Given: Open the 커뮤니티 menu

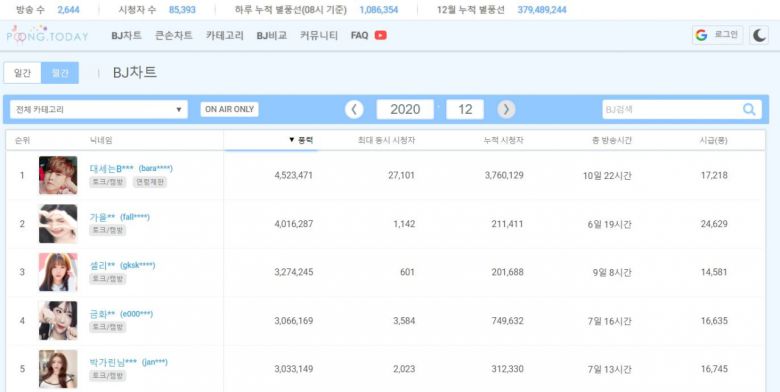Looking at the screenshot, I should pyautogui.click(x=319, y=35).
